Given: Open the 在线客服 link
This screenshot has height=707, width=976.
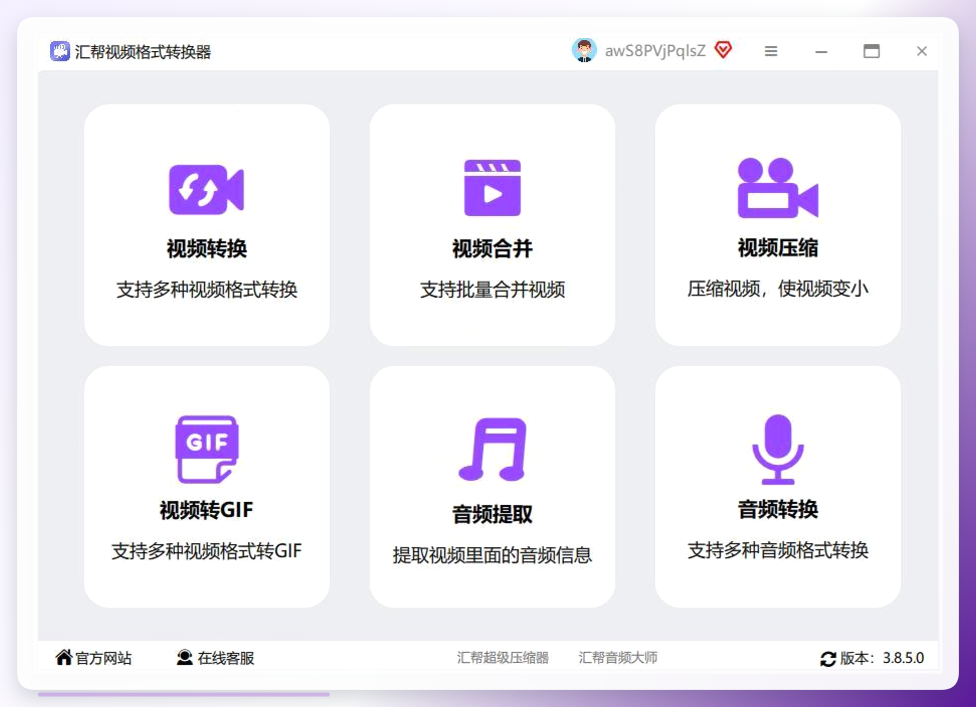Looking at the screenshot, I should click(226, 658).
